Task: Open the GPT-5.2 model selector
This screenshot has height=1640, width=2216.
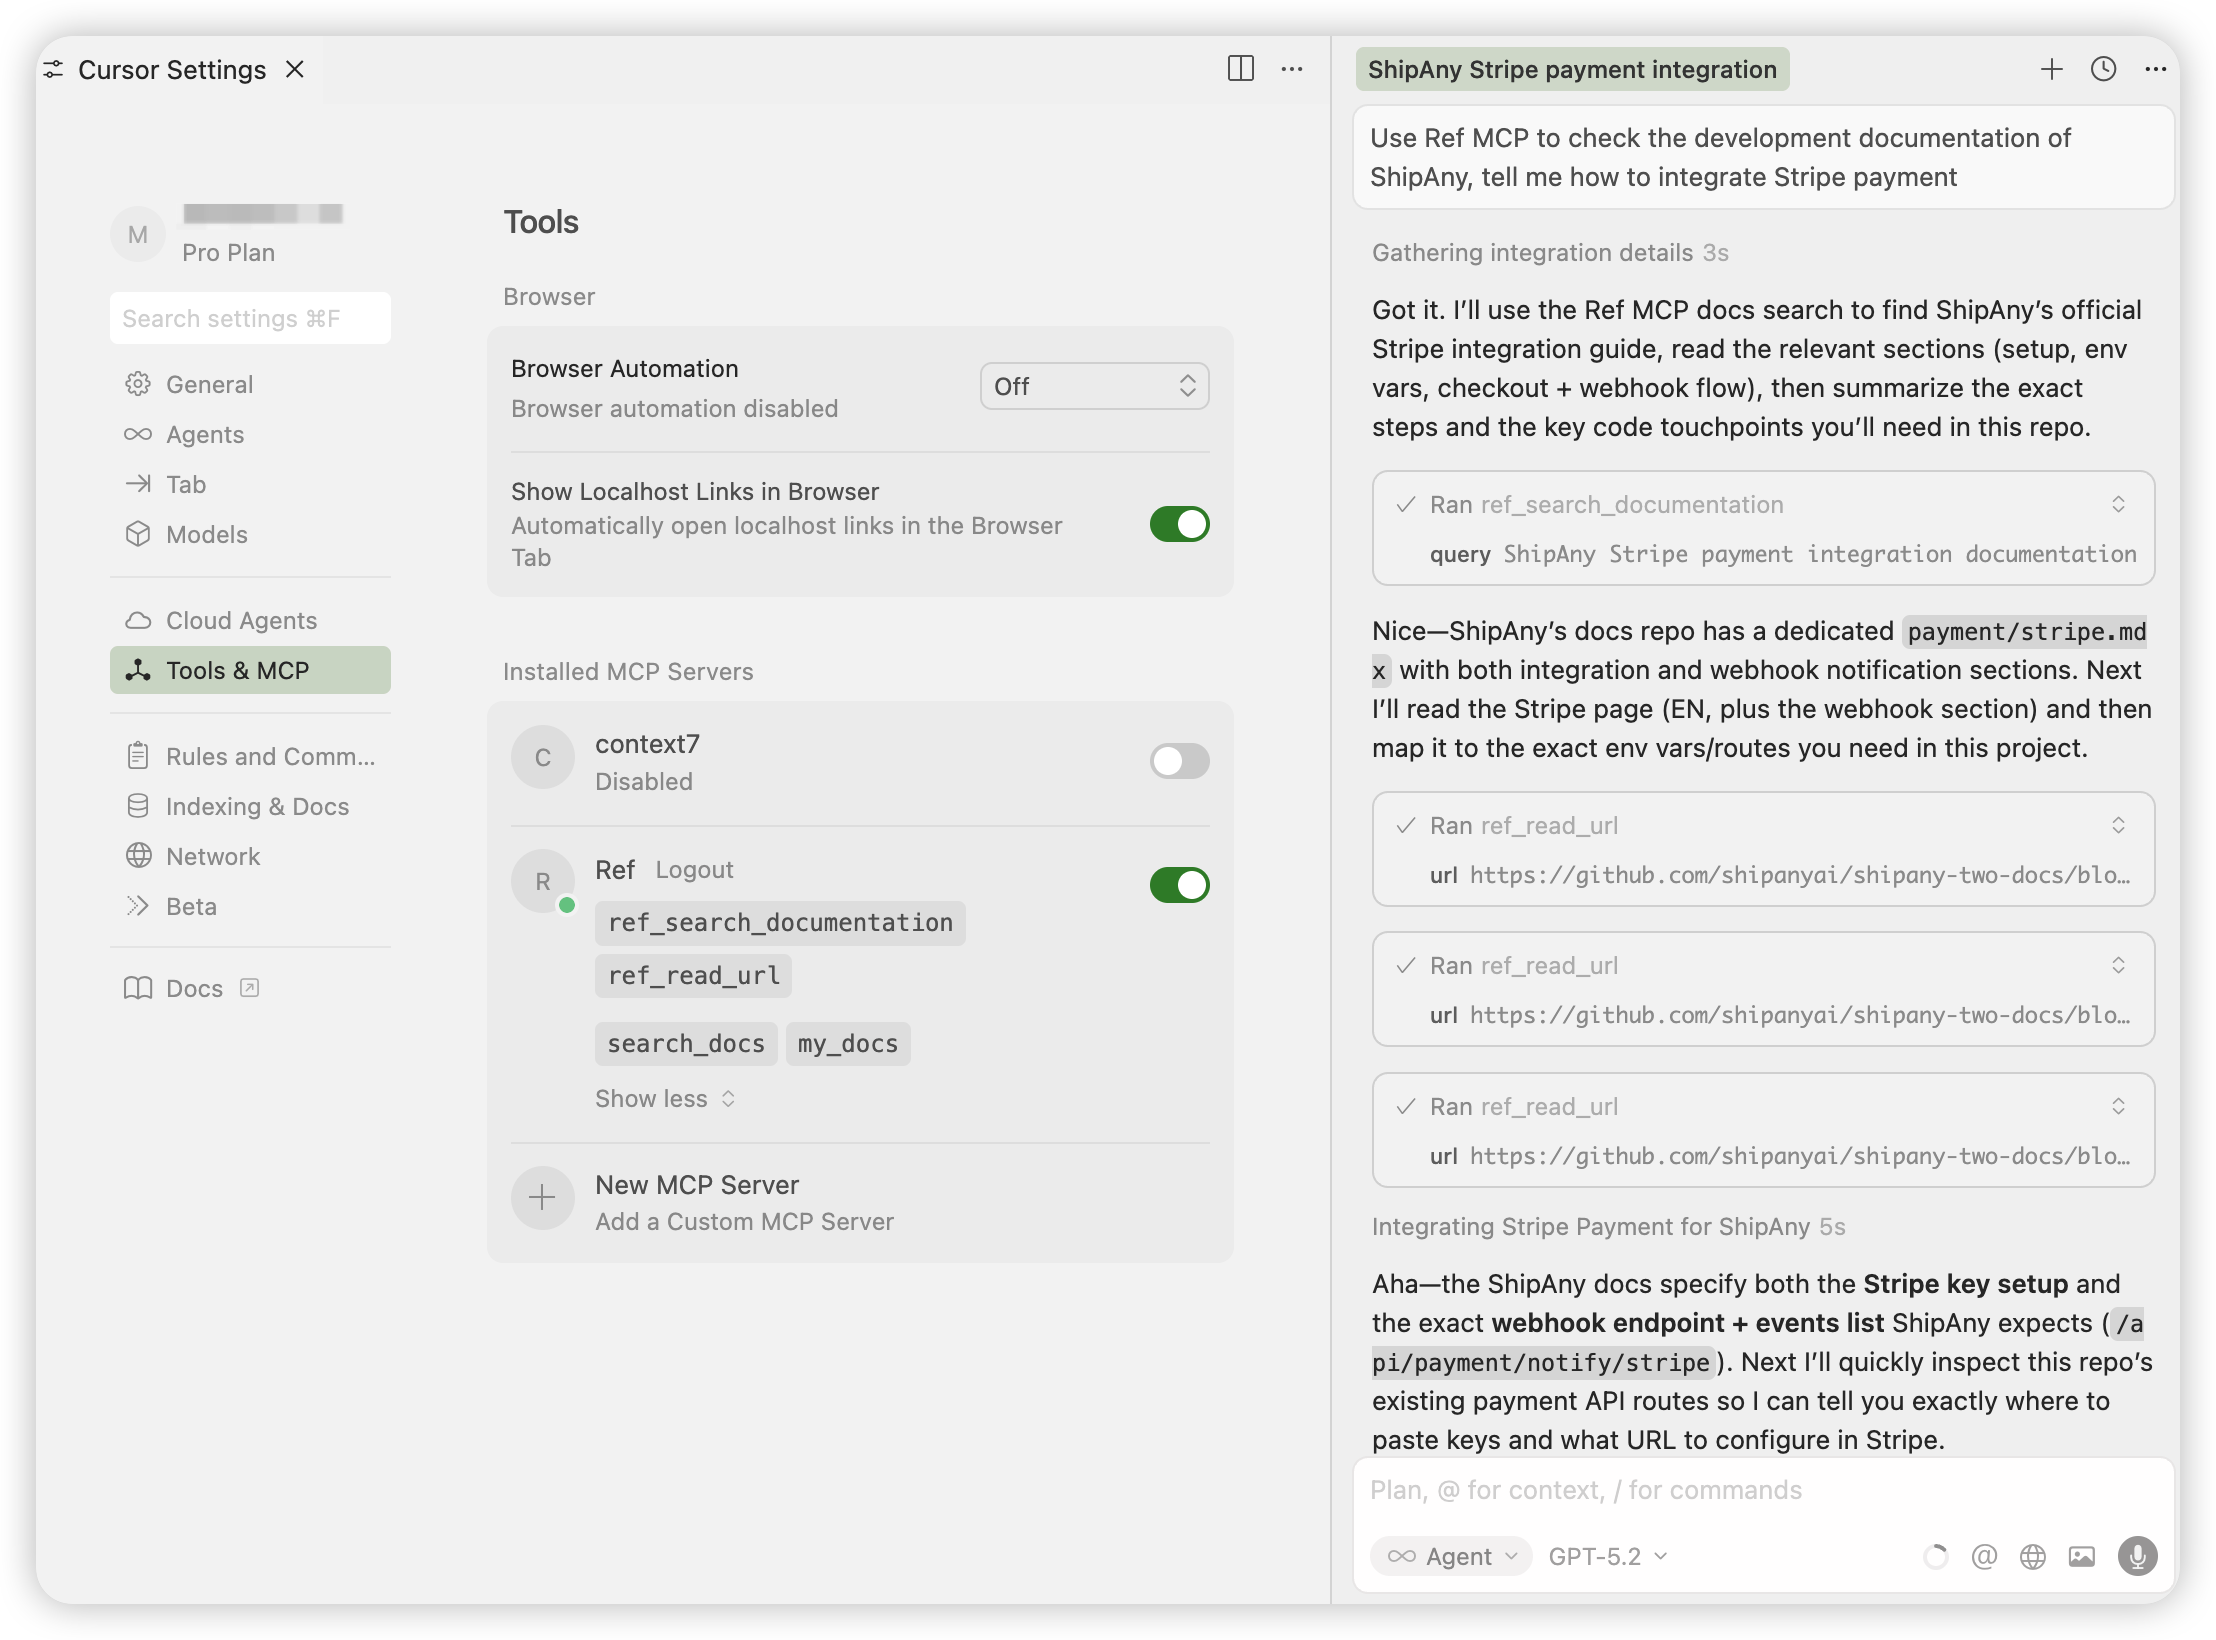Action: (1607, 1556)
